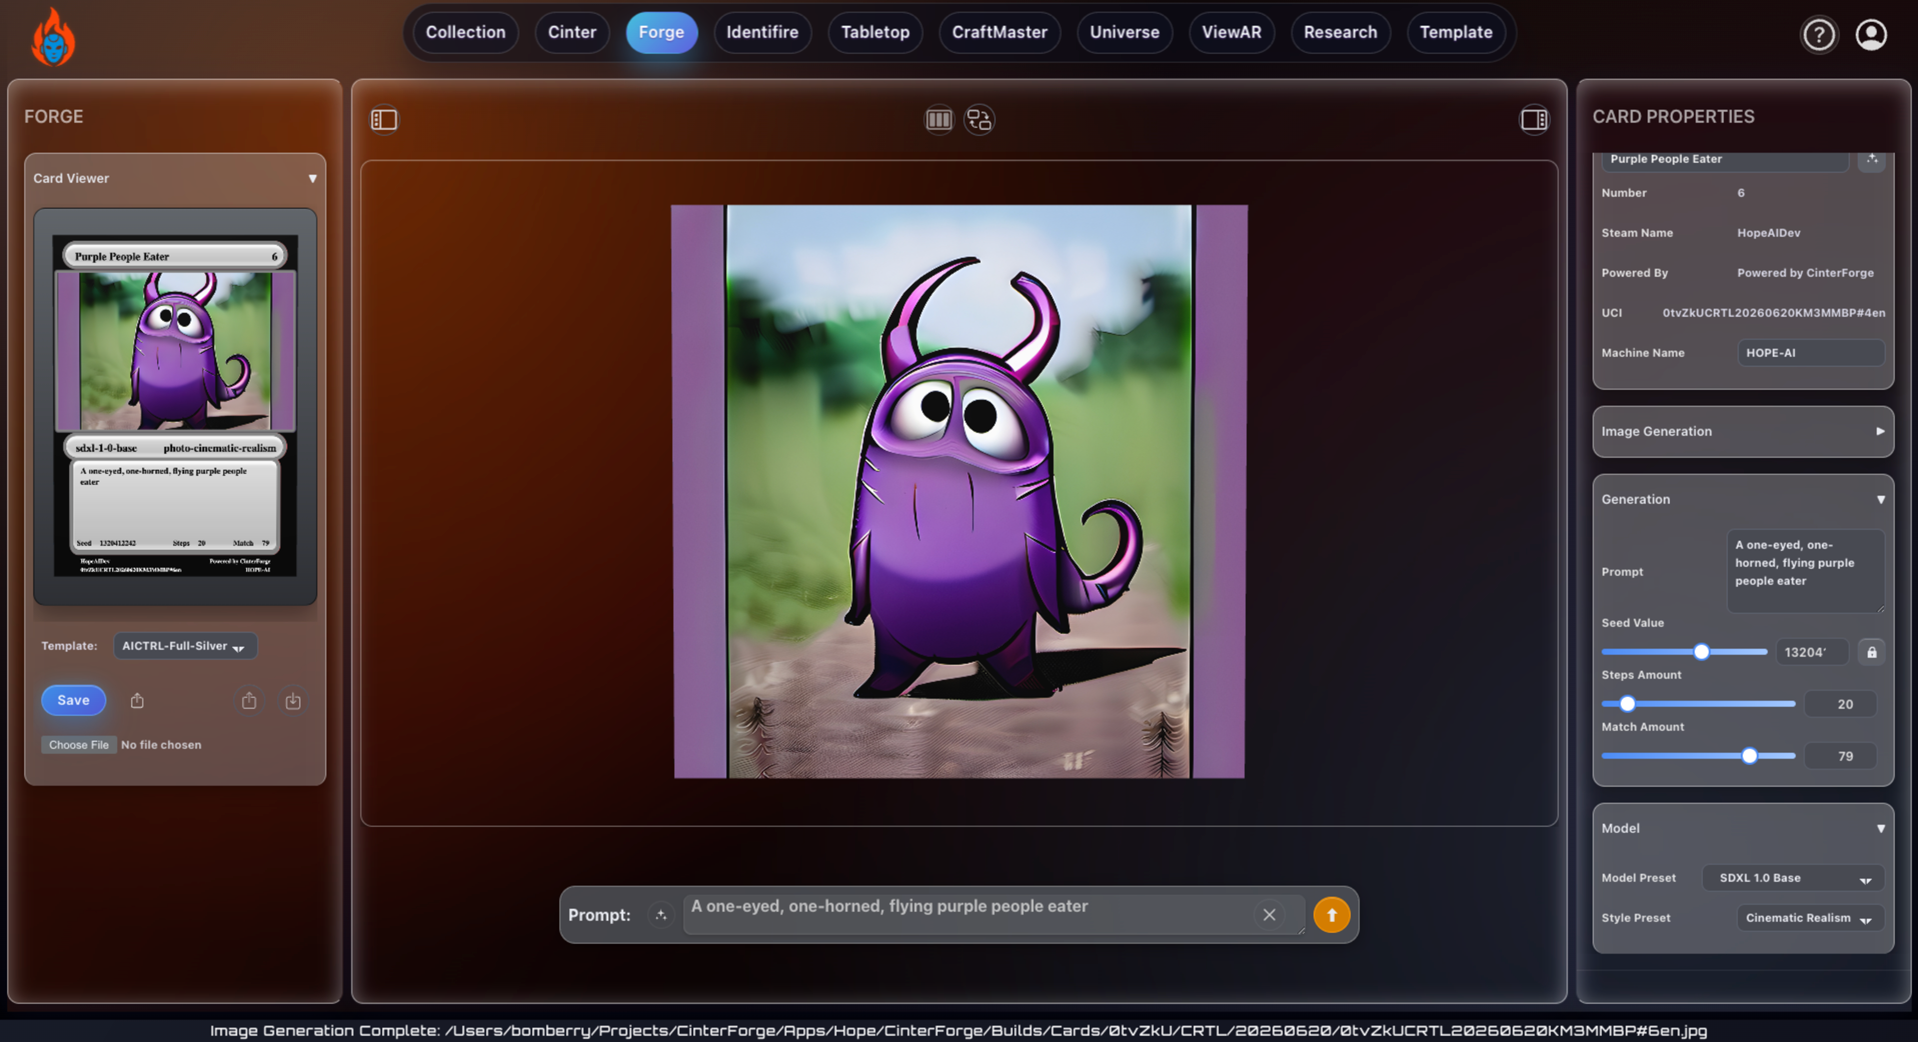Image resolution: width=1918 pixels, height=1042 pixels.
Task: Click the swap layout icon above canvas
Action: click(x=979, y=120)
